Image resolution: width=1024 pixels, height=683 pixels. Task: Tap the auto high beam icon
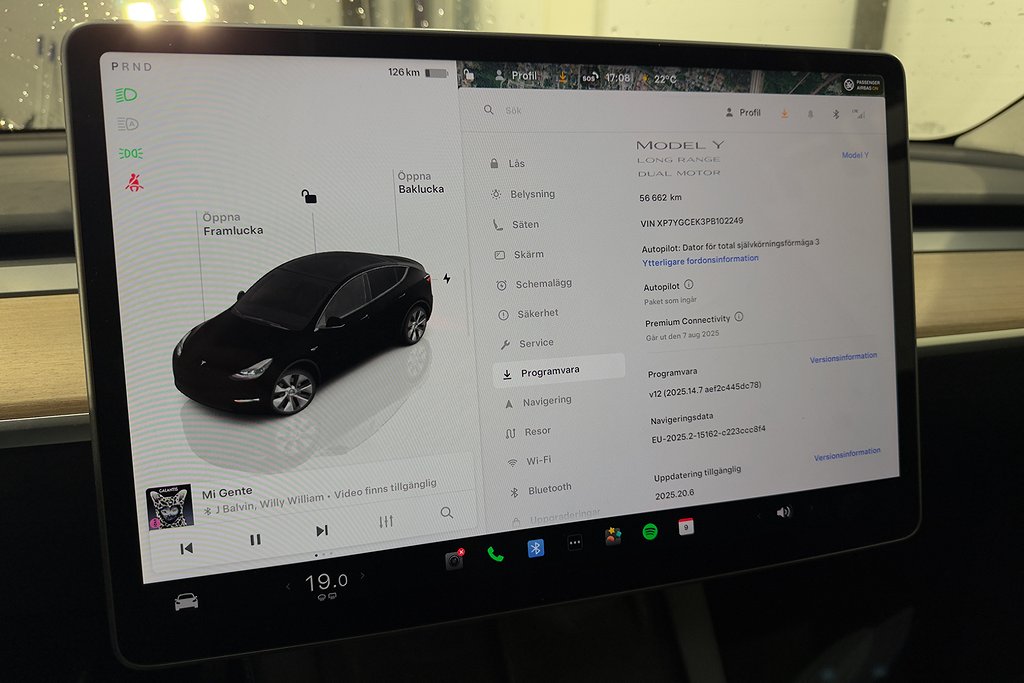pyautogui.click(x=128, y=124)
